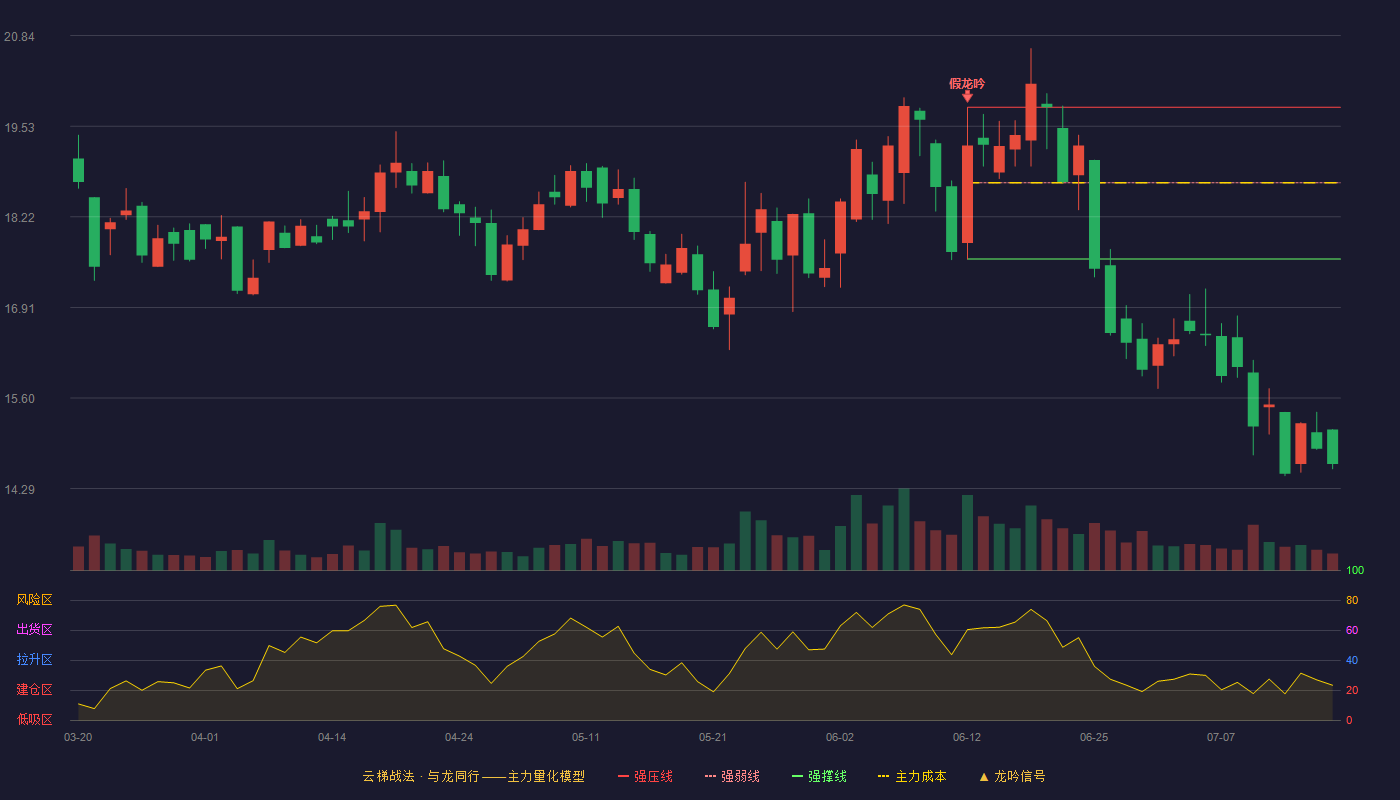The height and width of the screenshot is (800, 1400).
Task: Click the 06-25 date label
Action: [x=1094, y=737]
